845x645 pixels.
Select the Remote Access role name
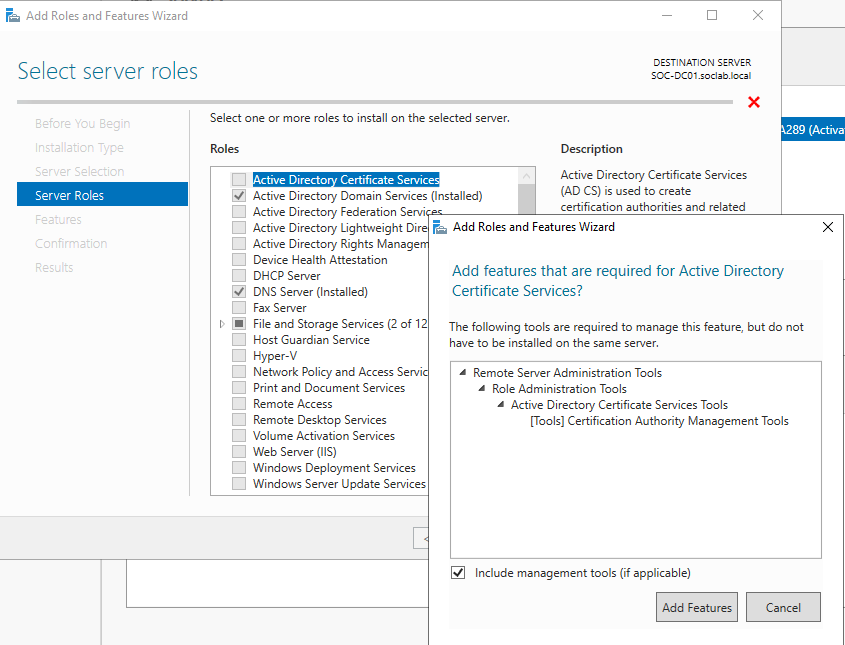click(293, 404)
